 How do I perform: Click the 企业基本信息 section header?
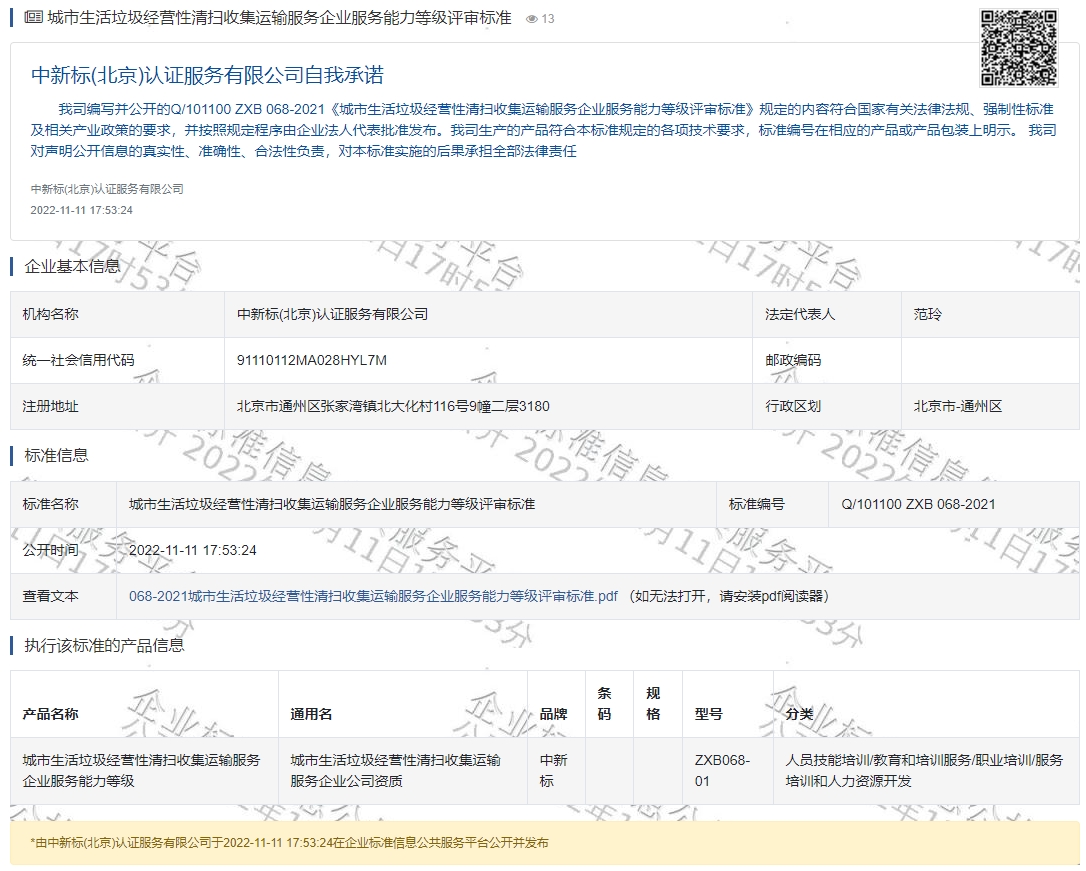tap(72, 266)
